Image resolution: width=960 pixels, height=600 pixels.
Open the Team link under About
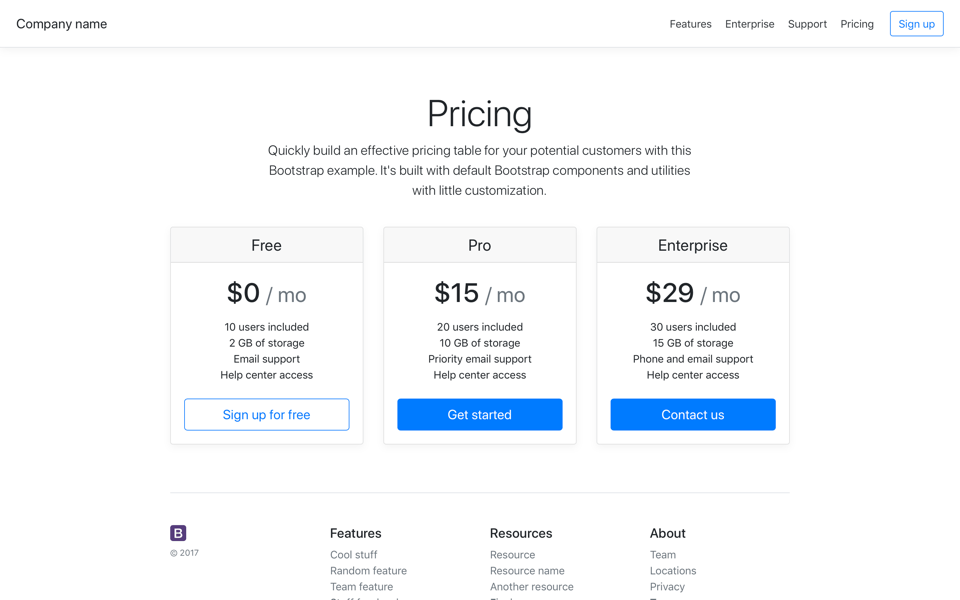663,554
